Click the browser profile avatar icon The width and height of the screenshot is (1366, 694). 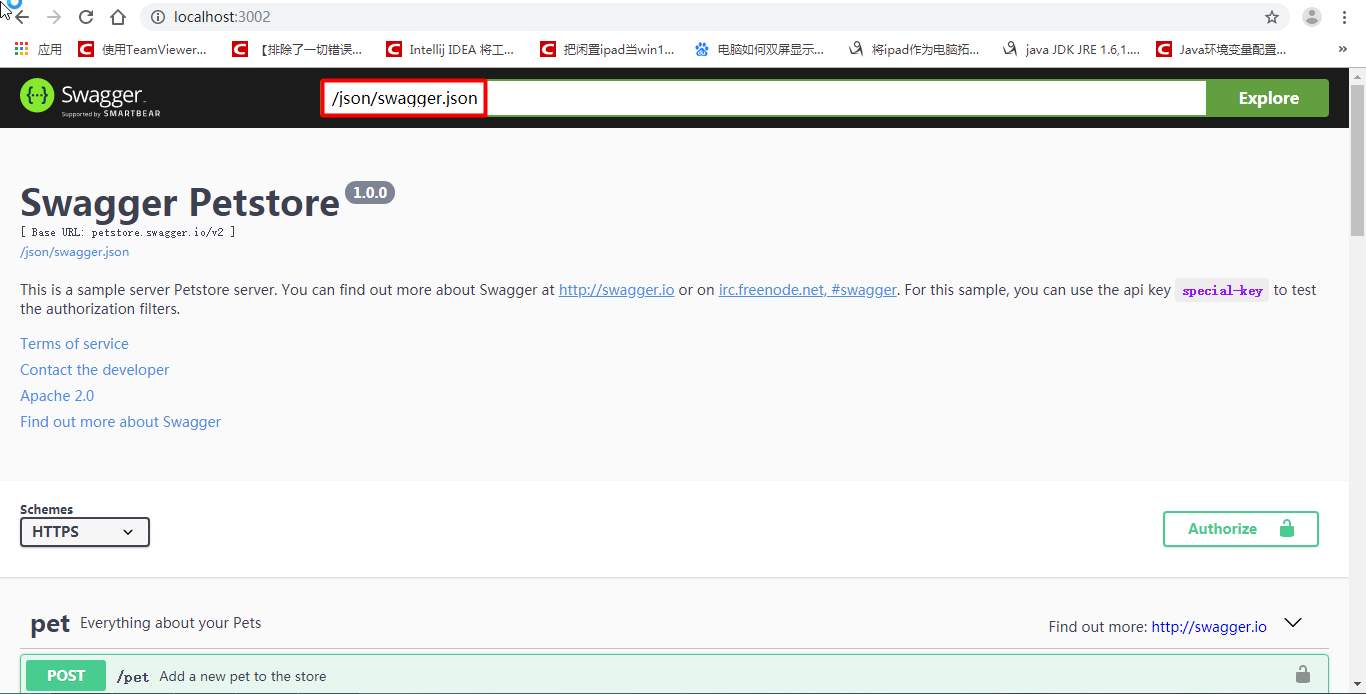click(x=1311, y=16)
